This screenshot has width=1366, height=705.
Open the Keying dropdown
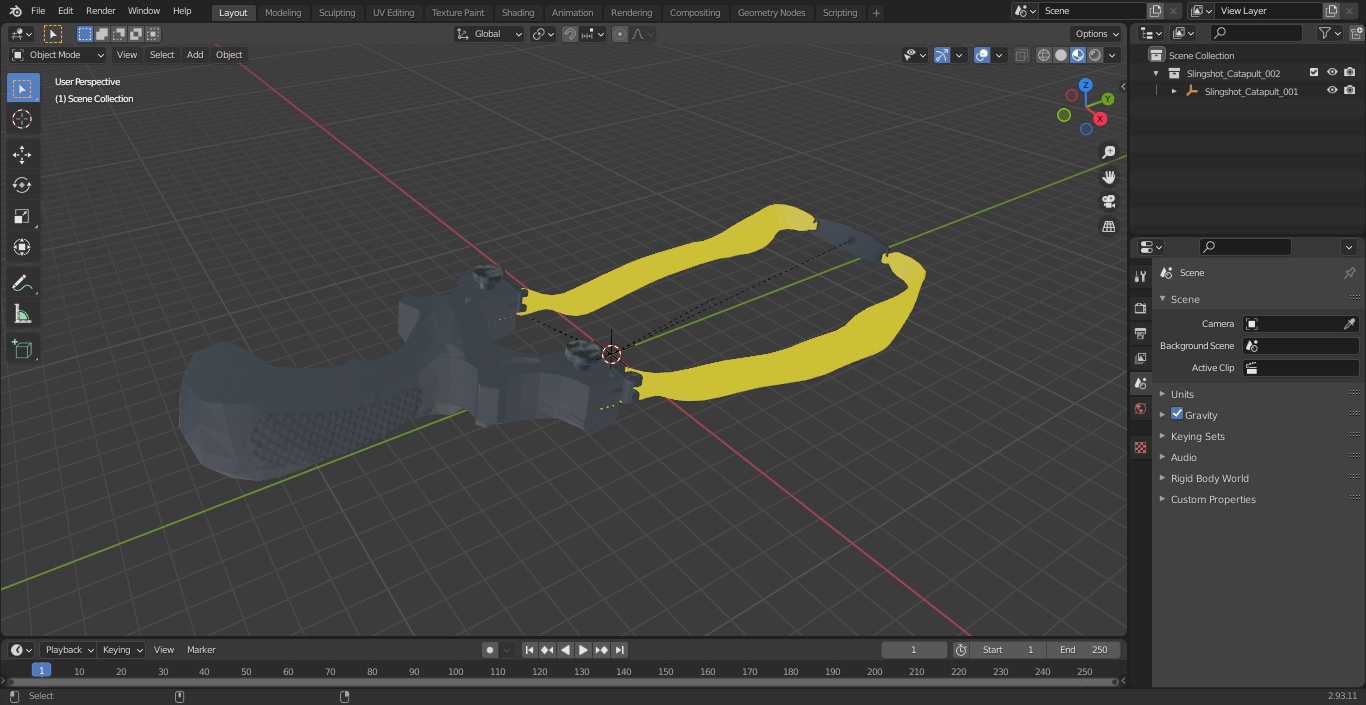pyautogui.click(x=122, y=650)
